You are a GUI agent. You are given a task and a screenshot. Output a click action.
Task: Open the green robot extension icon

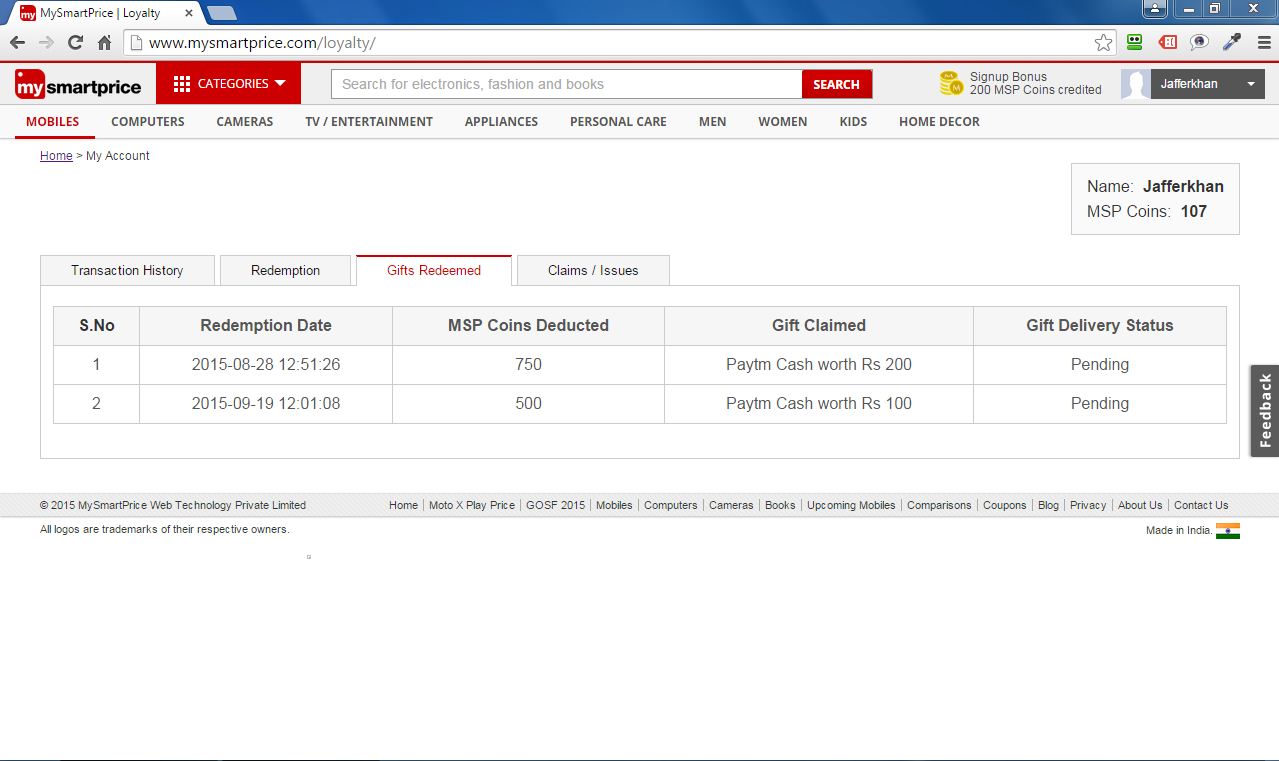click(x=1134, y=42)
